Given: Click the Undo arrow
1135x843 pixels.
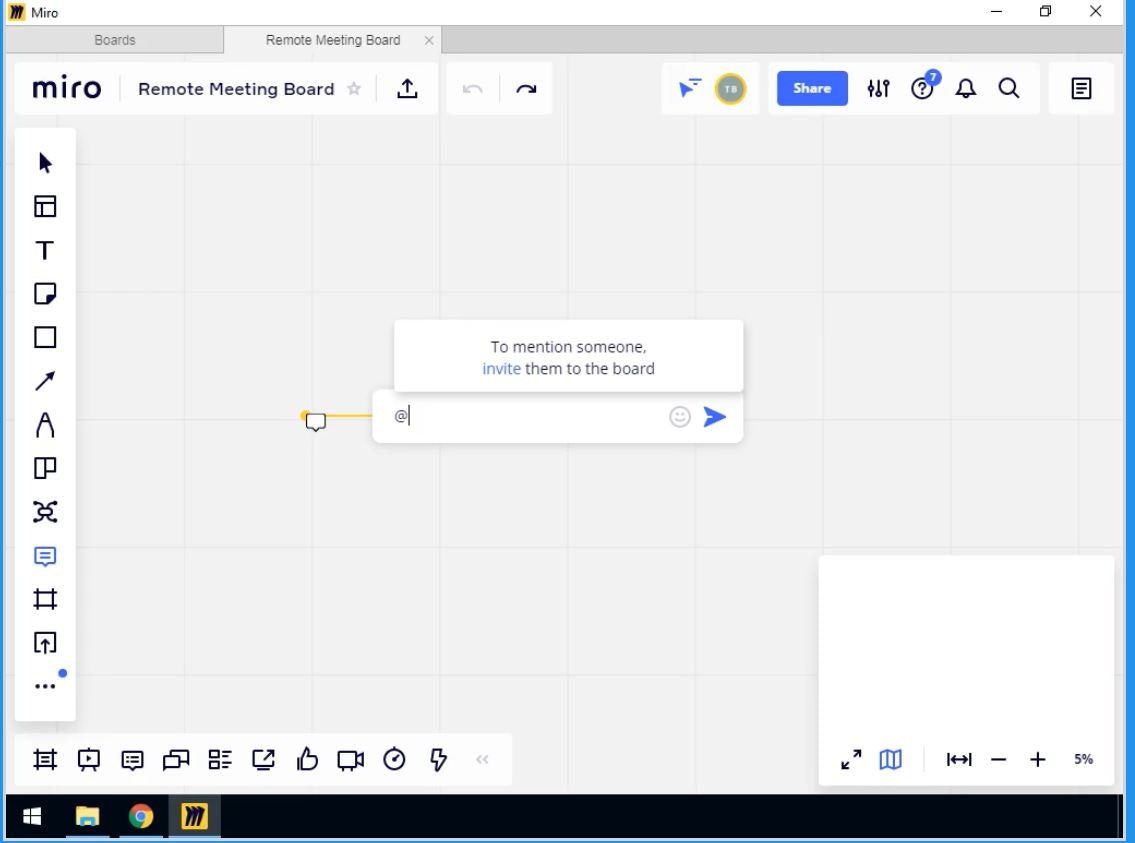Looking at the screenshot, I should pos(473,89).
